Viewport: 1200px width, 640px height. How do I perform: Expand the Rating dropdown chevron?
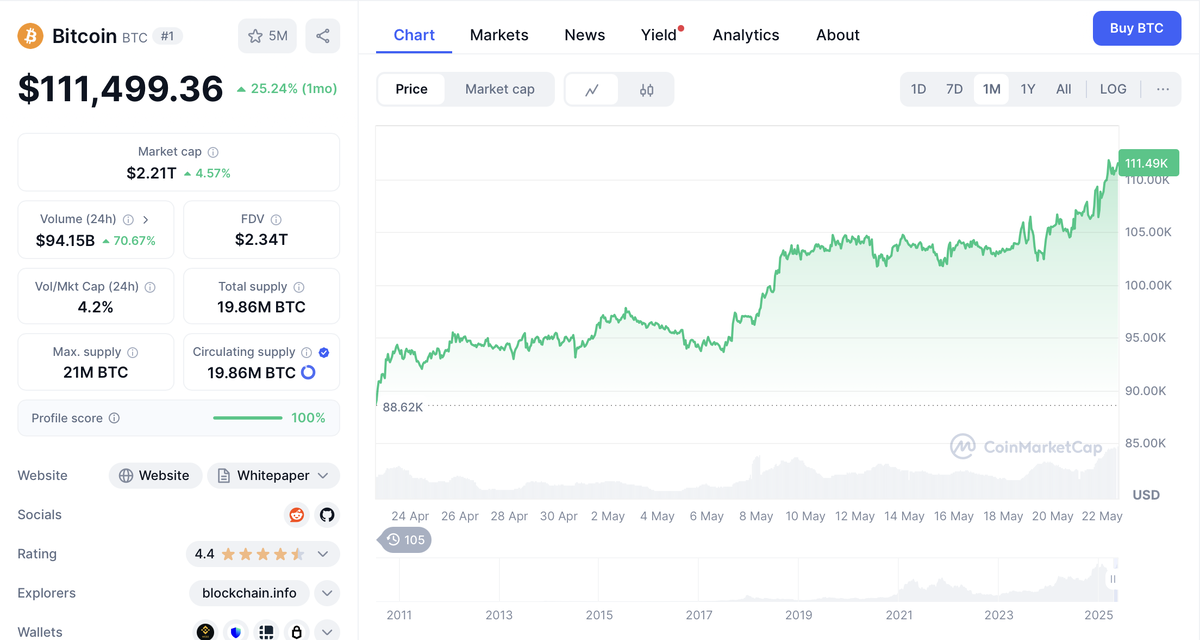[323, 554]
